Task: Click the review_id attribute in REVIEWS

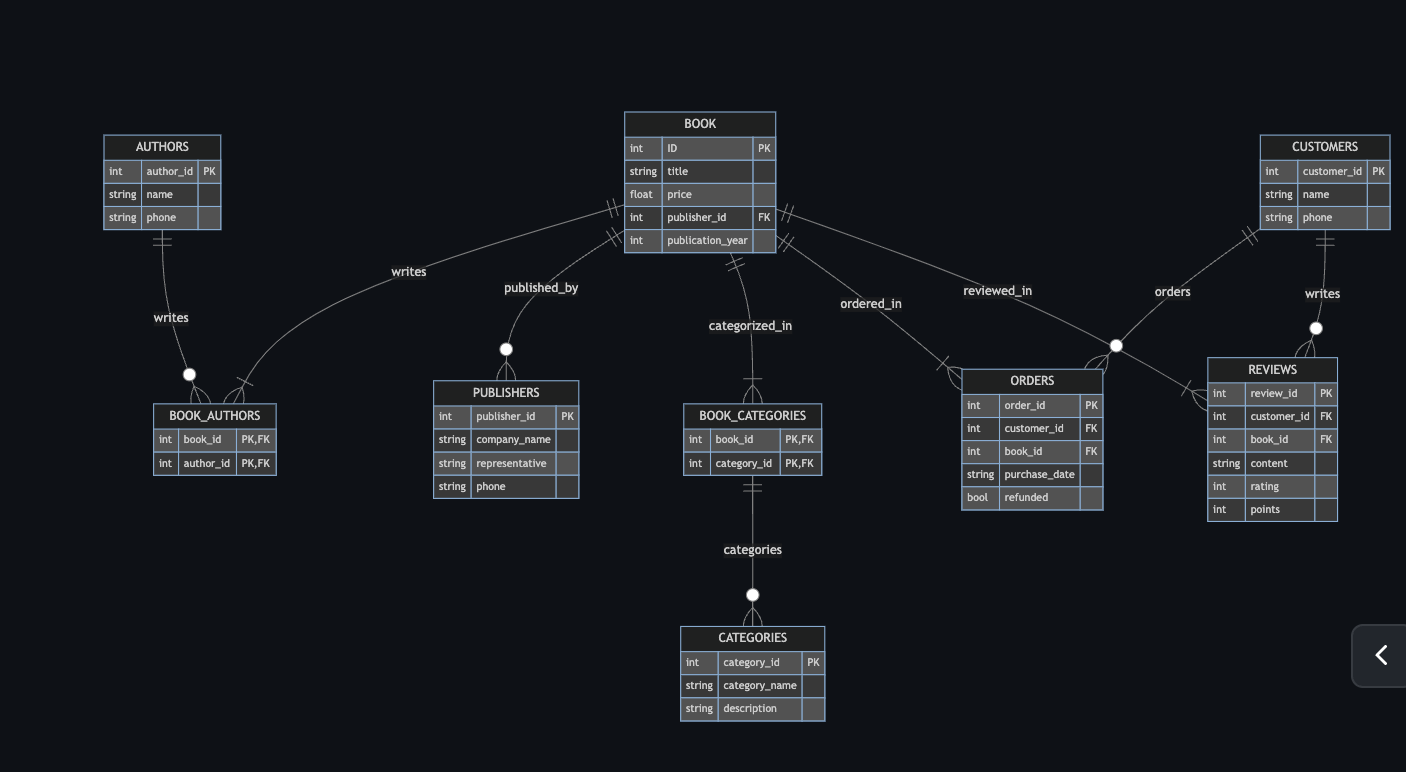Action: click(1280, 394)
